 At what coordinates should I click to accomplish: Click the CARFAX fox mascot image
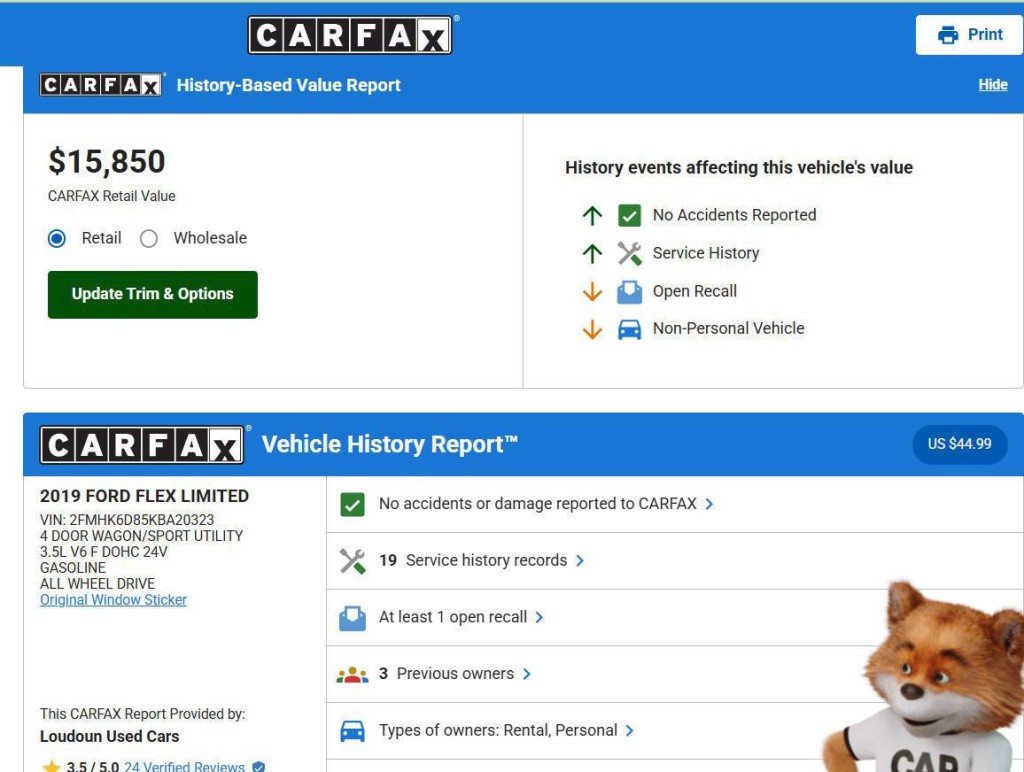(x=924, y=676)
